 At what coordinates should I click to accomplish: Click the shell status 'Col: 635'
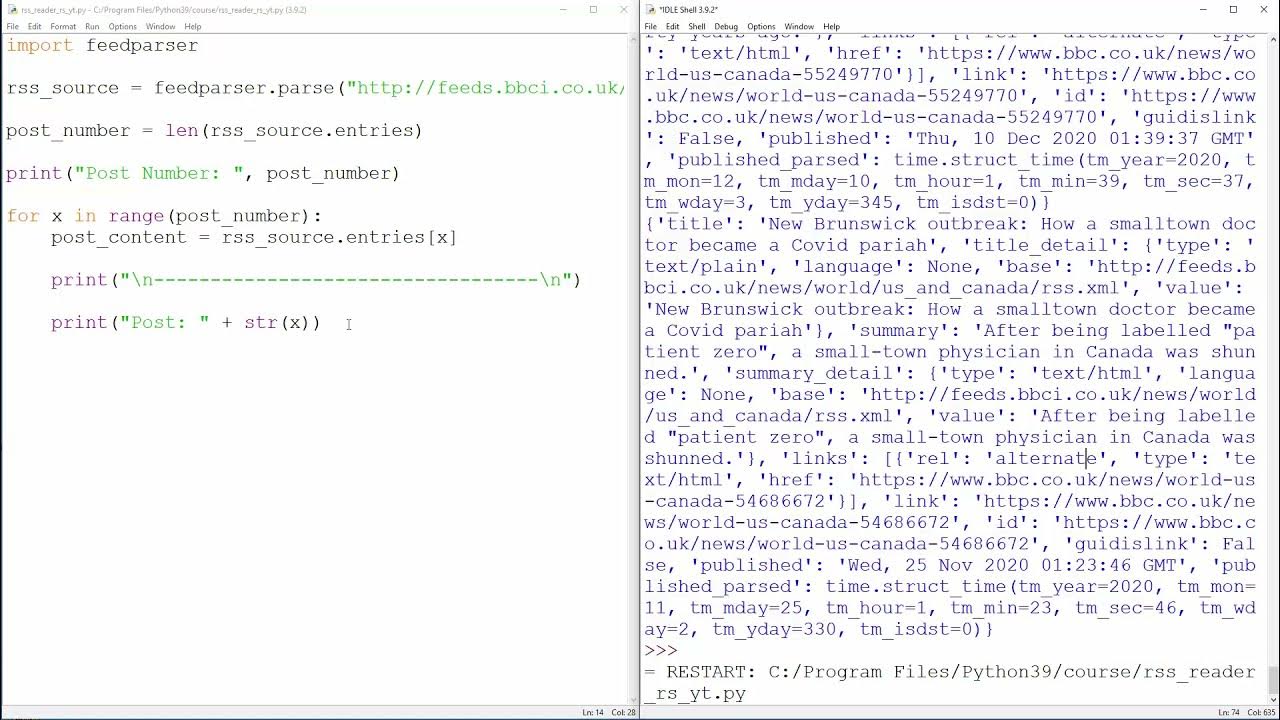[x=1261, y=712]
